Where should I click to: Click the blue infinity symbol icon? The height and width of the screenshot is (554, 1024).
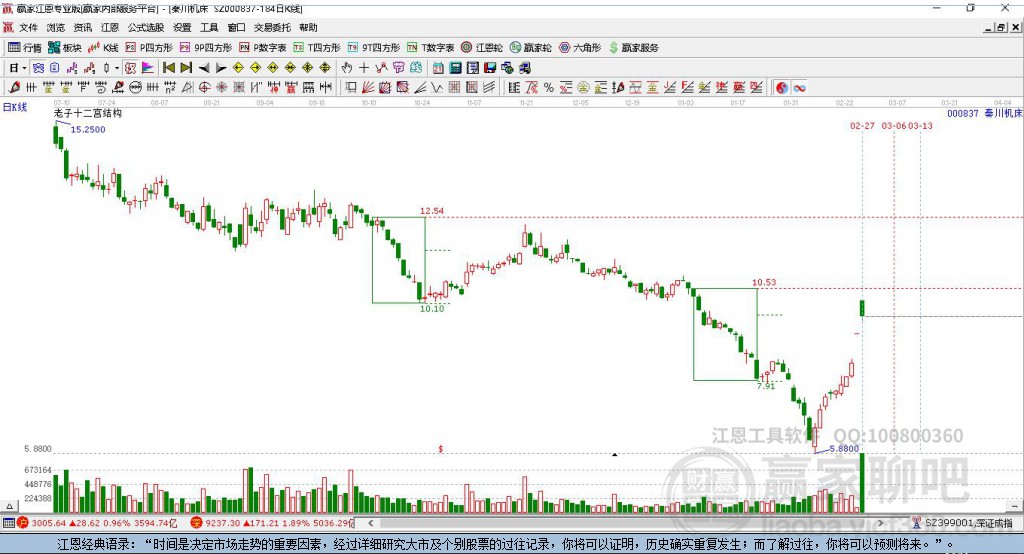coord(799,88)
